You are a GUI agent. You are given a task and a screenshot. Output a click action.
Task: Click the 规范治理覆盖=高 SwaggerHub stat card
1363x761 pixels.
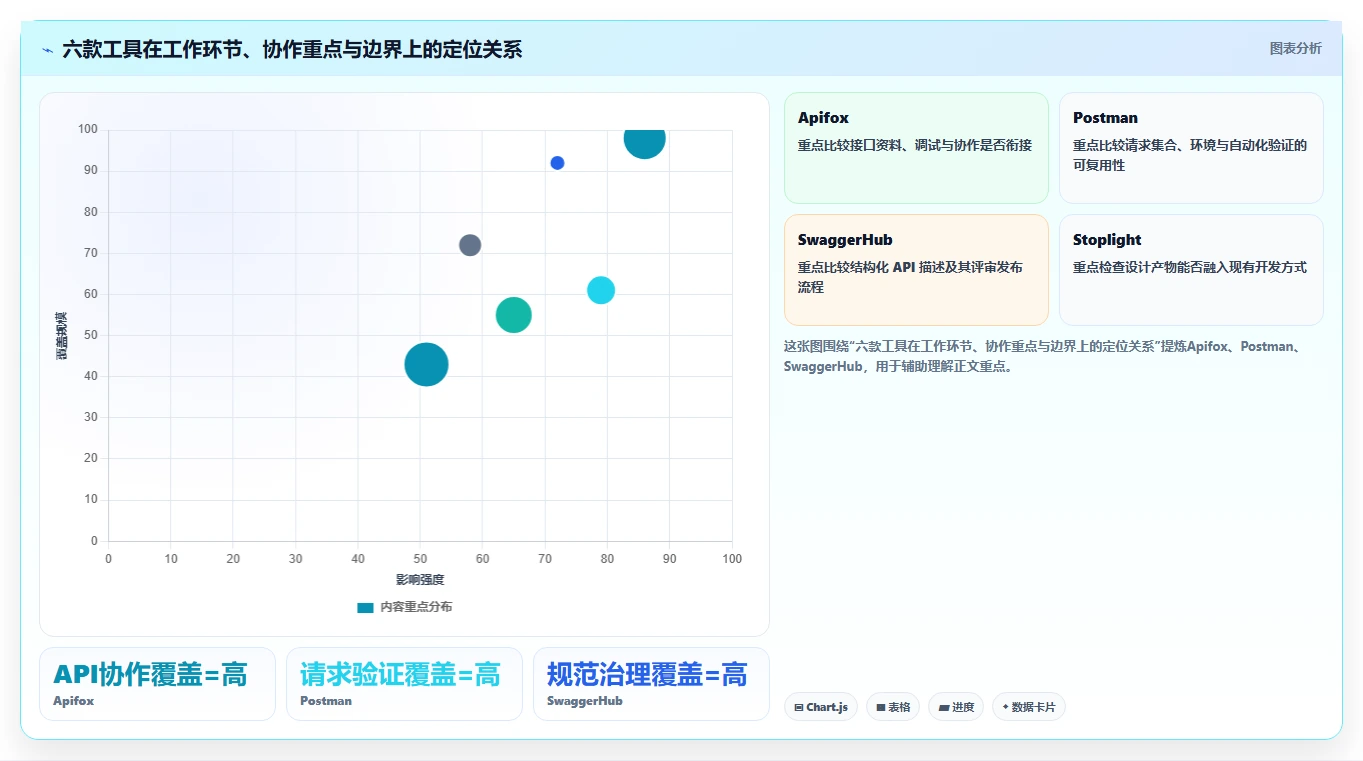(651, 684)
